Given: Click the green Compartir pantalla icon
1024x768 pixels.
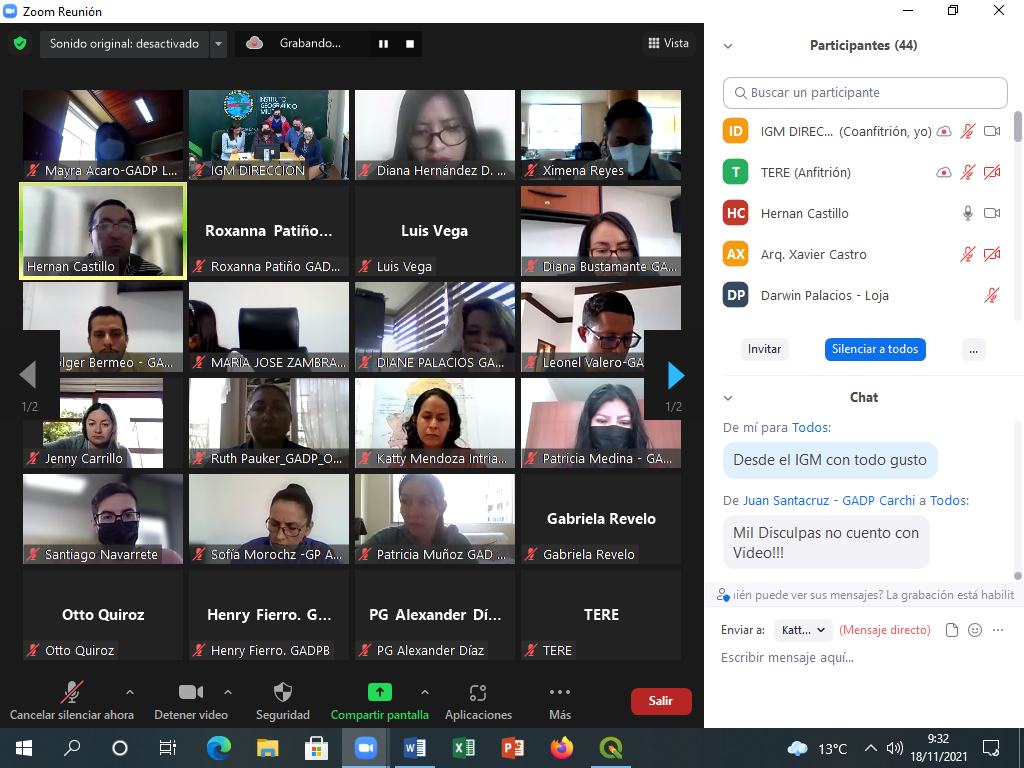Looking at the screenshot, I should pyautogui.click(x=379, y=692).
